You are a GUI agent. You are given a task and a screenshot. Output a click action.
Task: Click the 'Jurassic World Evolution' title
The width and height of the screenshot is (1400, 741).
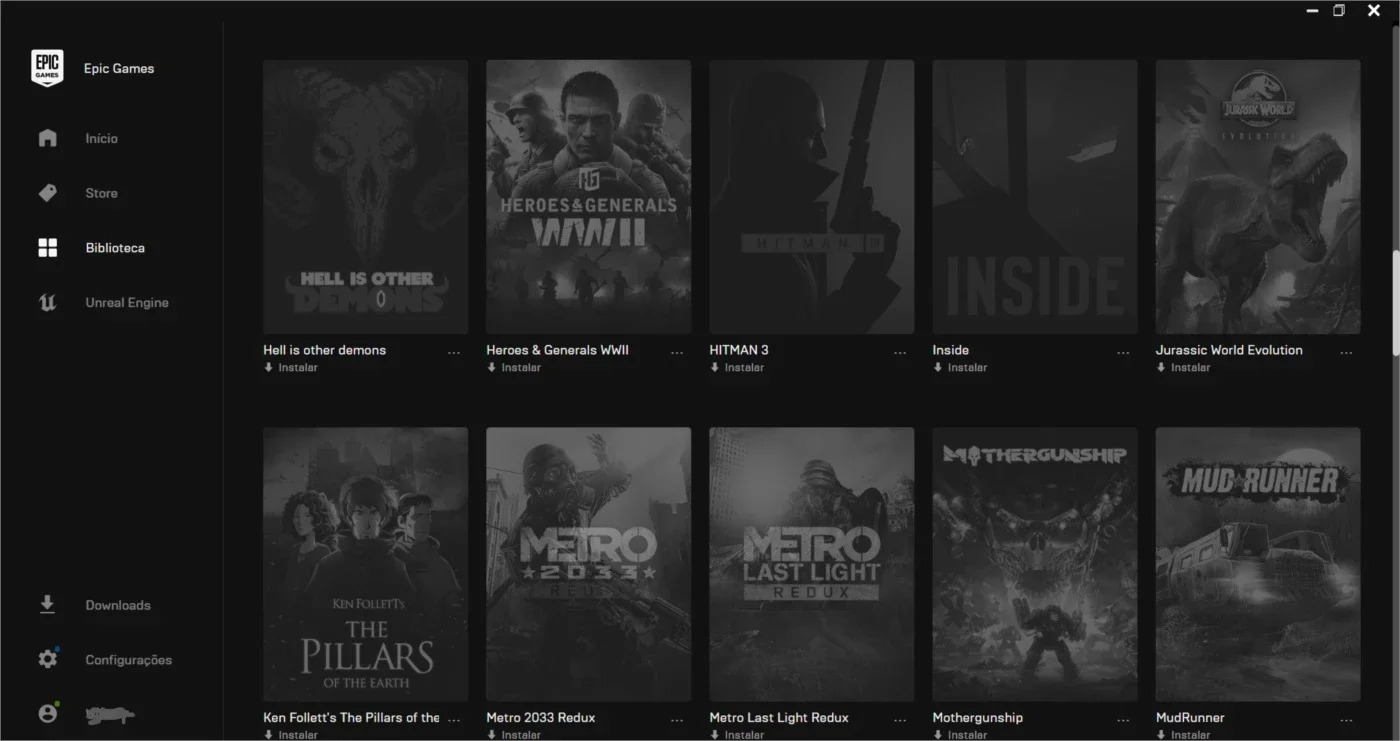(x=1229, y=350)
